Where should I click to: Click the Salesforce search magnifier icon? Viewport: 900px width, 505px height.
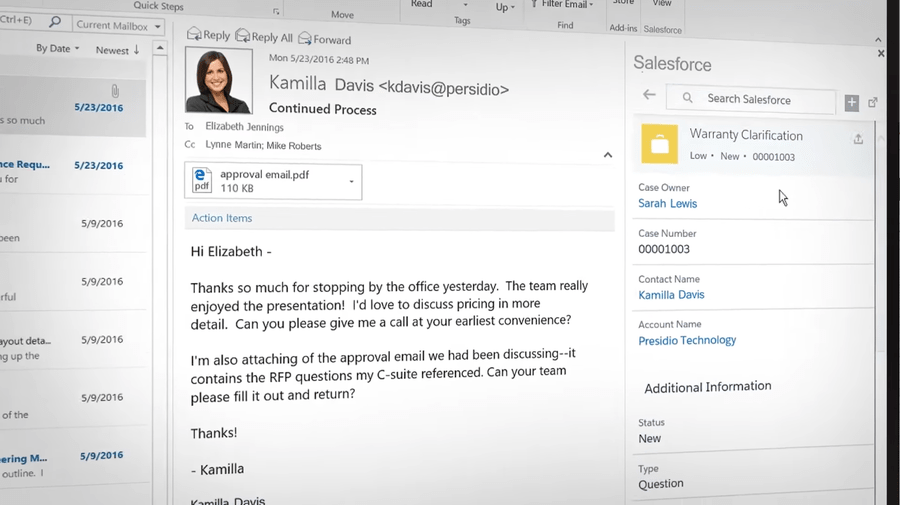point(687,98)
